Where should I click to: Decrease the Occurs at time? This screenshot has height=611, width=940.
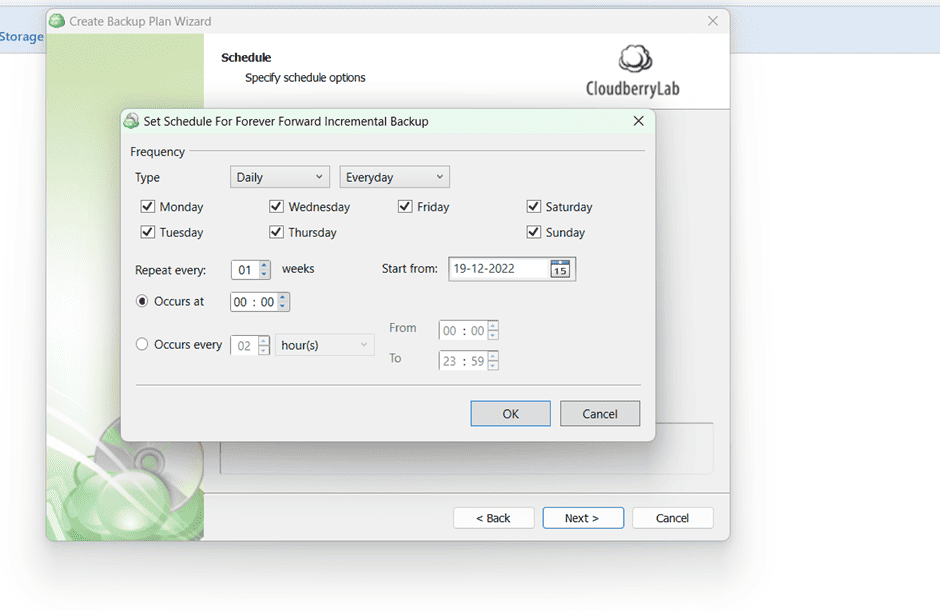click(283, 306)
